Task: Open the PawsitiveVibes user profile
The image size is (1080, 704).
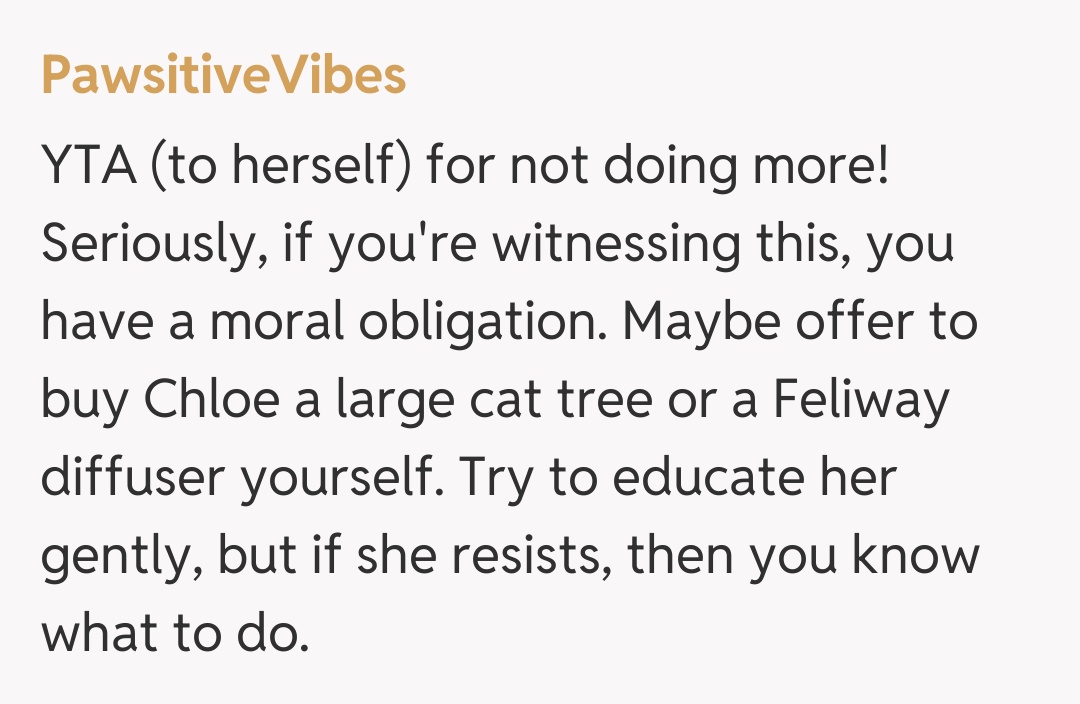Action: pyautogui.click(x=223, y=76)
